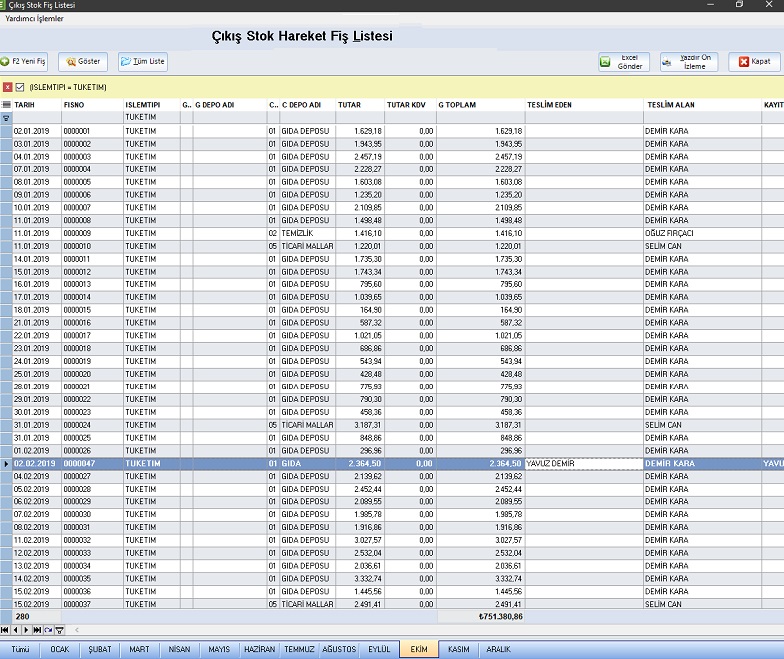The image size is (784, 659).
Task: Click the ISLEMTIPI filter cell showing TUKETIM
Action: (150, 118)
